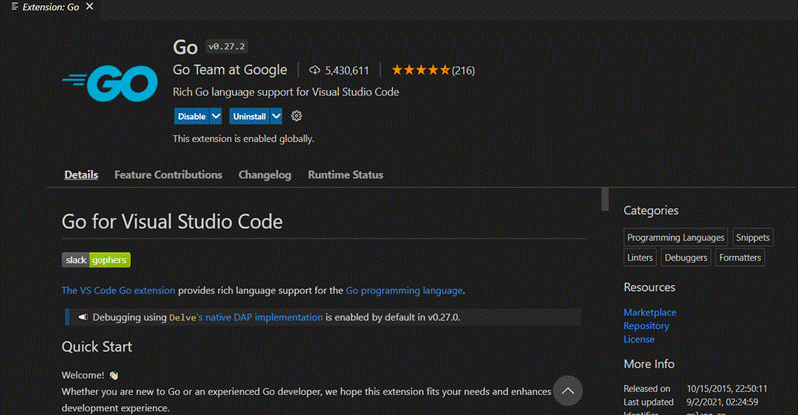
Task: Select the Runtime Status tab
Action: click(x=345, y=175)
